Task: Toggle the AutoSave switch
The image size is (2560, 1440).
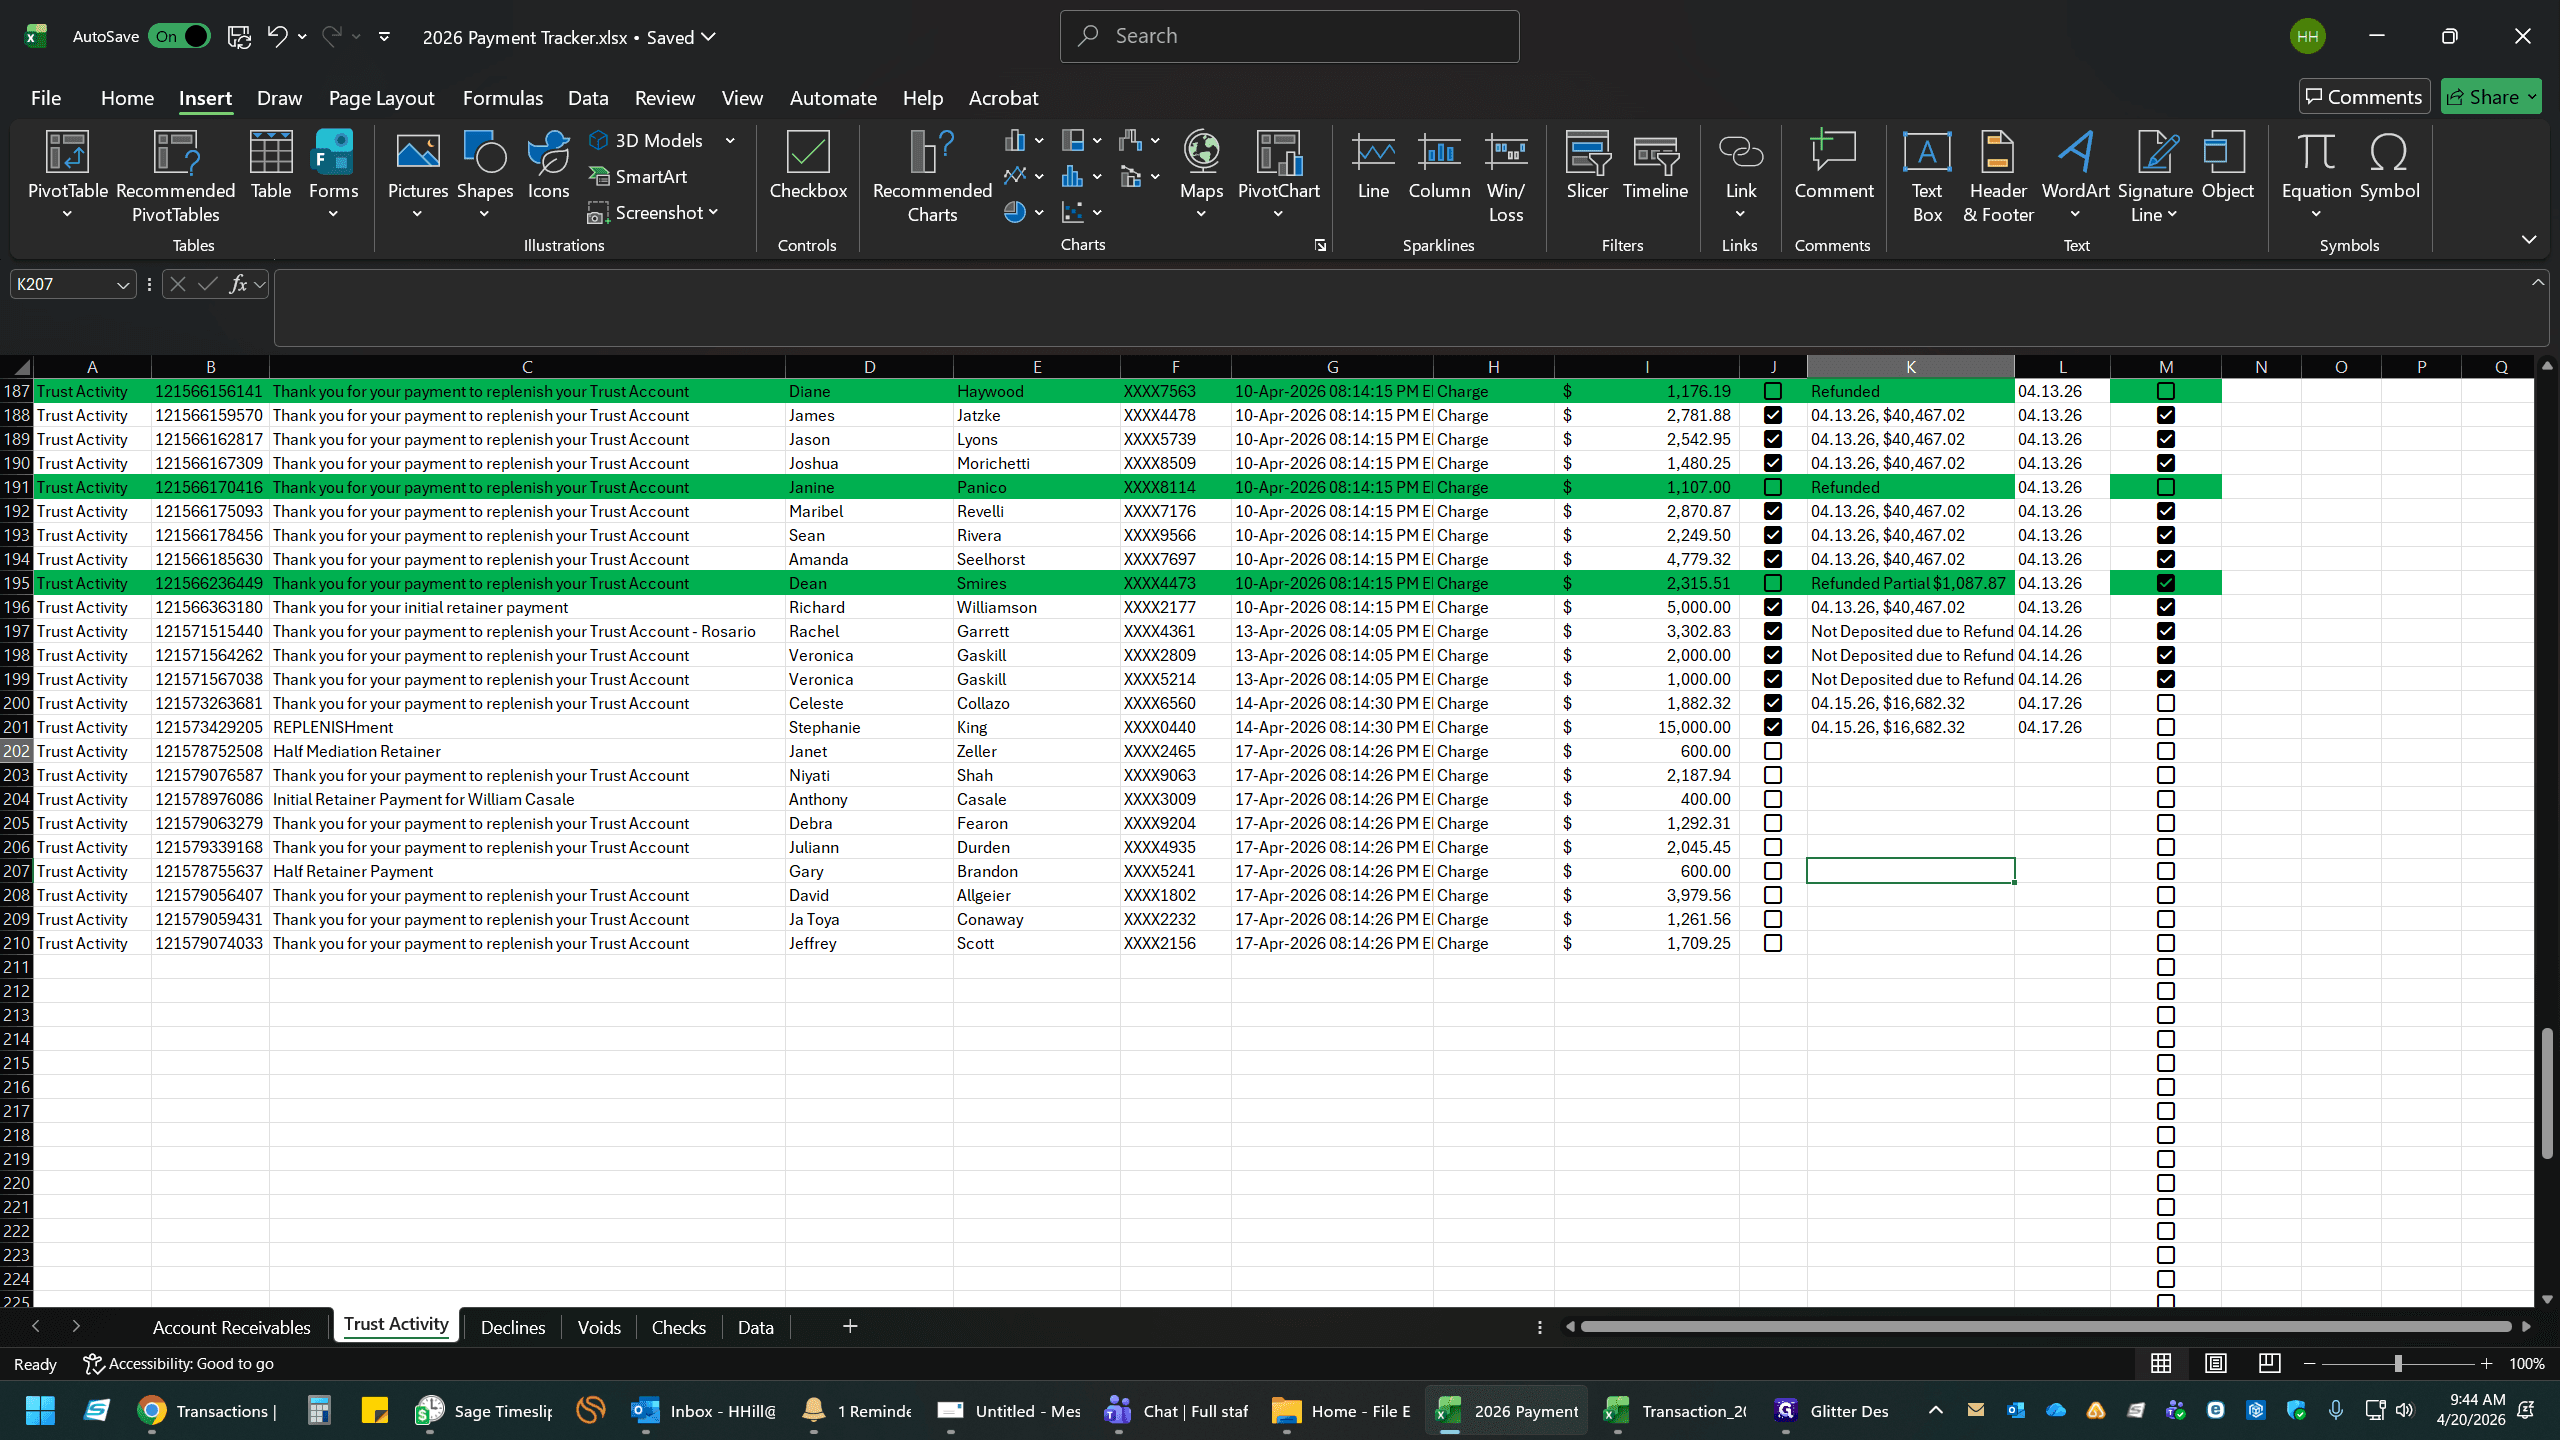Action: click(180, 37)
